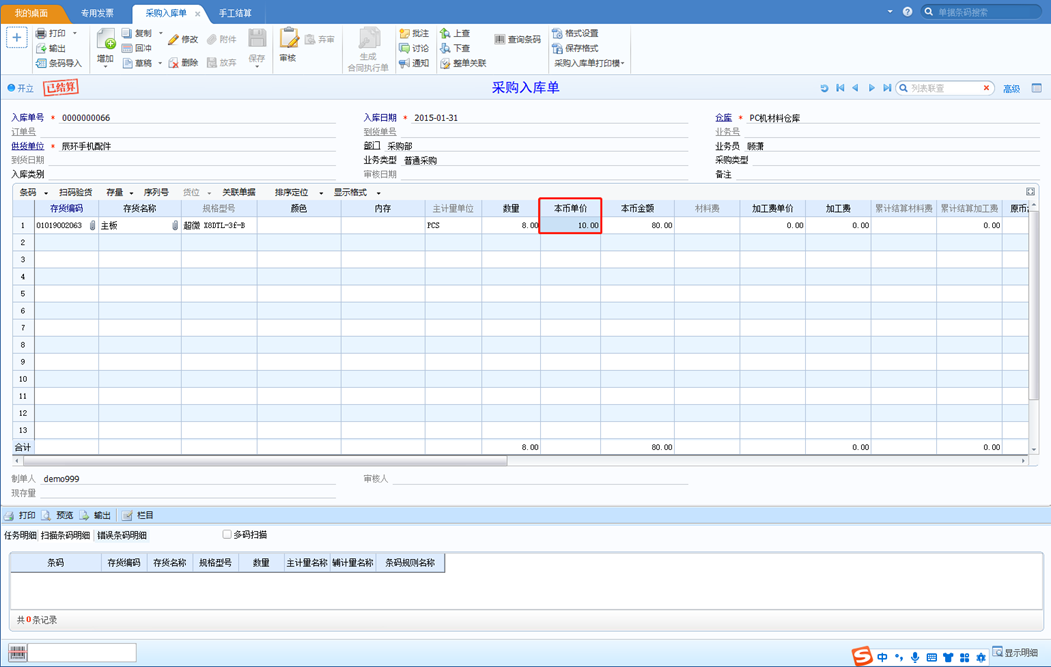Click the barcode scanner icon at bottom left
Image resolution: width=1051 pixels, height=667 pixels.
click(x=18, y=652)
